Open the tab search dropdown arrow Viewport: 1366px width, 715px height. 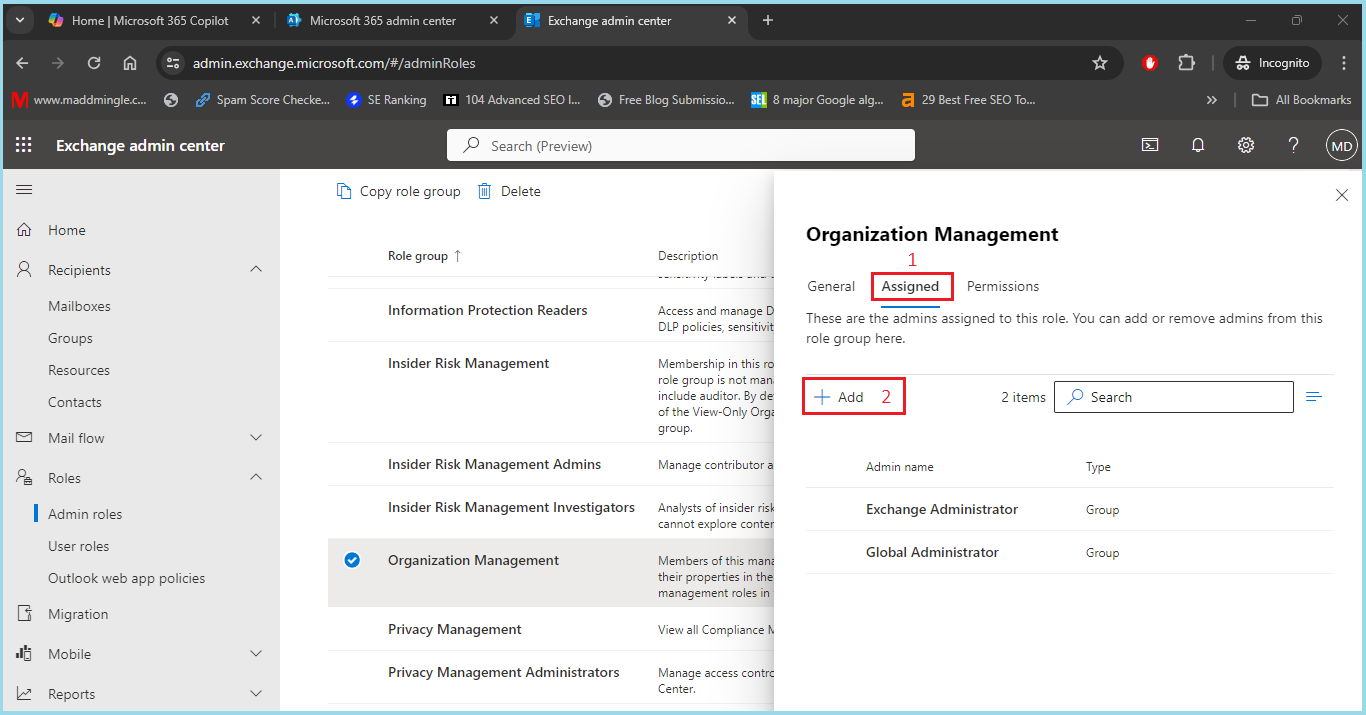click(19, 20)
